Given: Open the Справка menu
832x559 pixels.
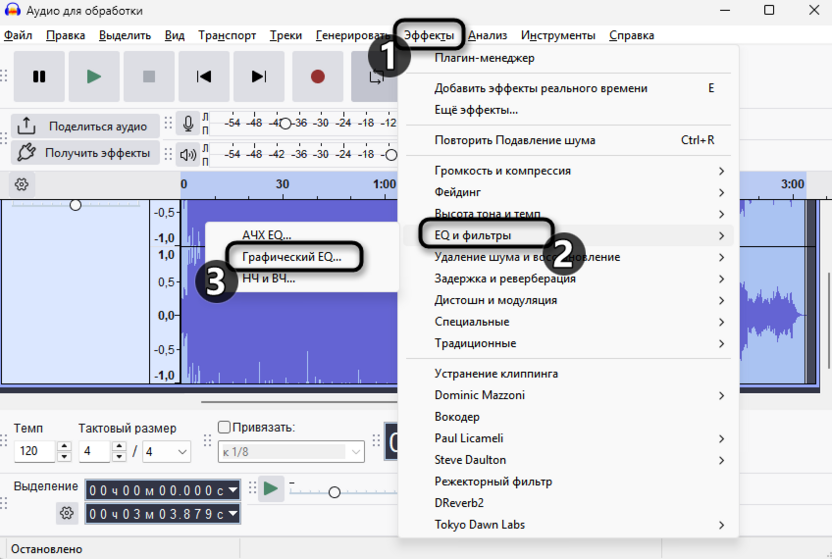Looking at the screenshot, I should click(631, 36).
